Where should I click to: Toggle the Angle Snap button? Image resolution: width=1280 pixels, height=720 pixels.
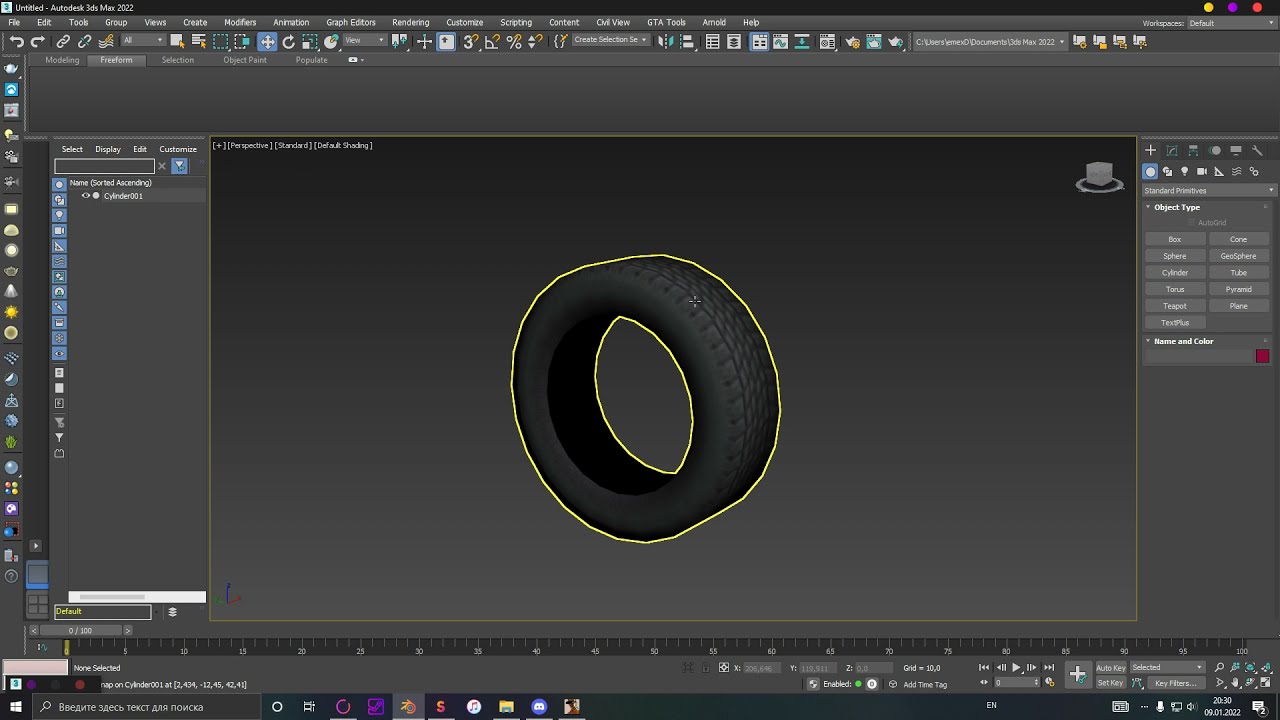click(492, 41)
